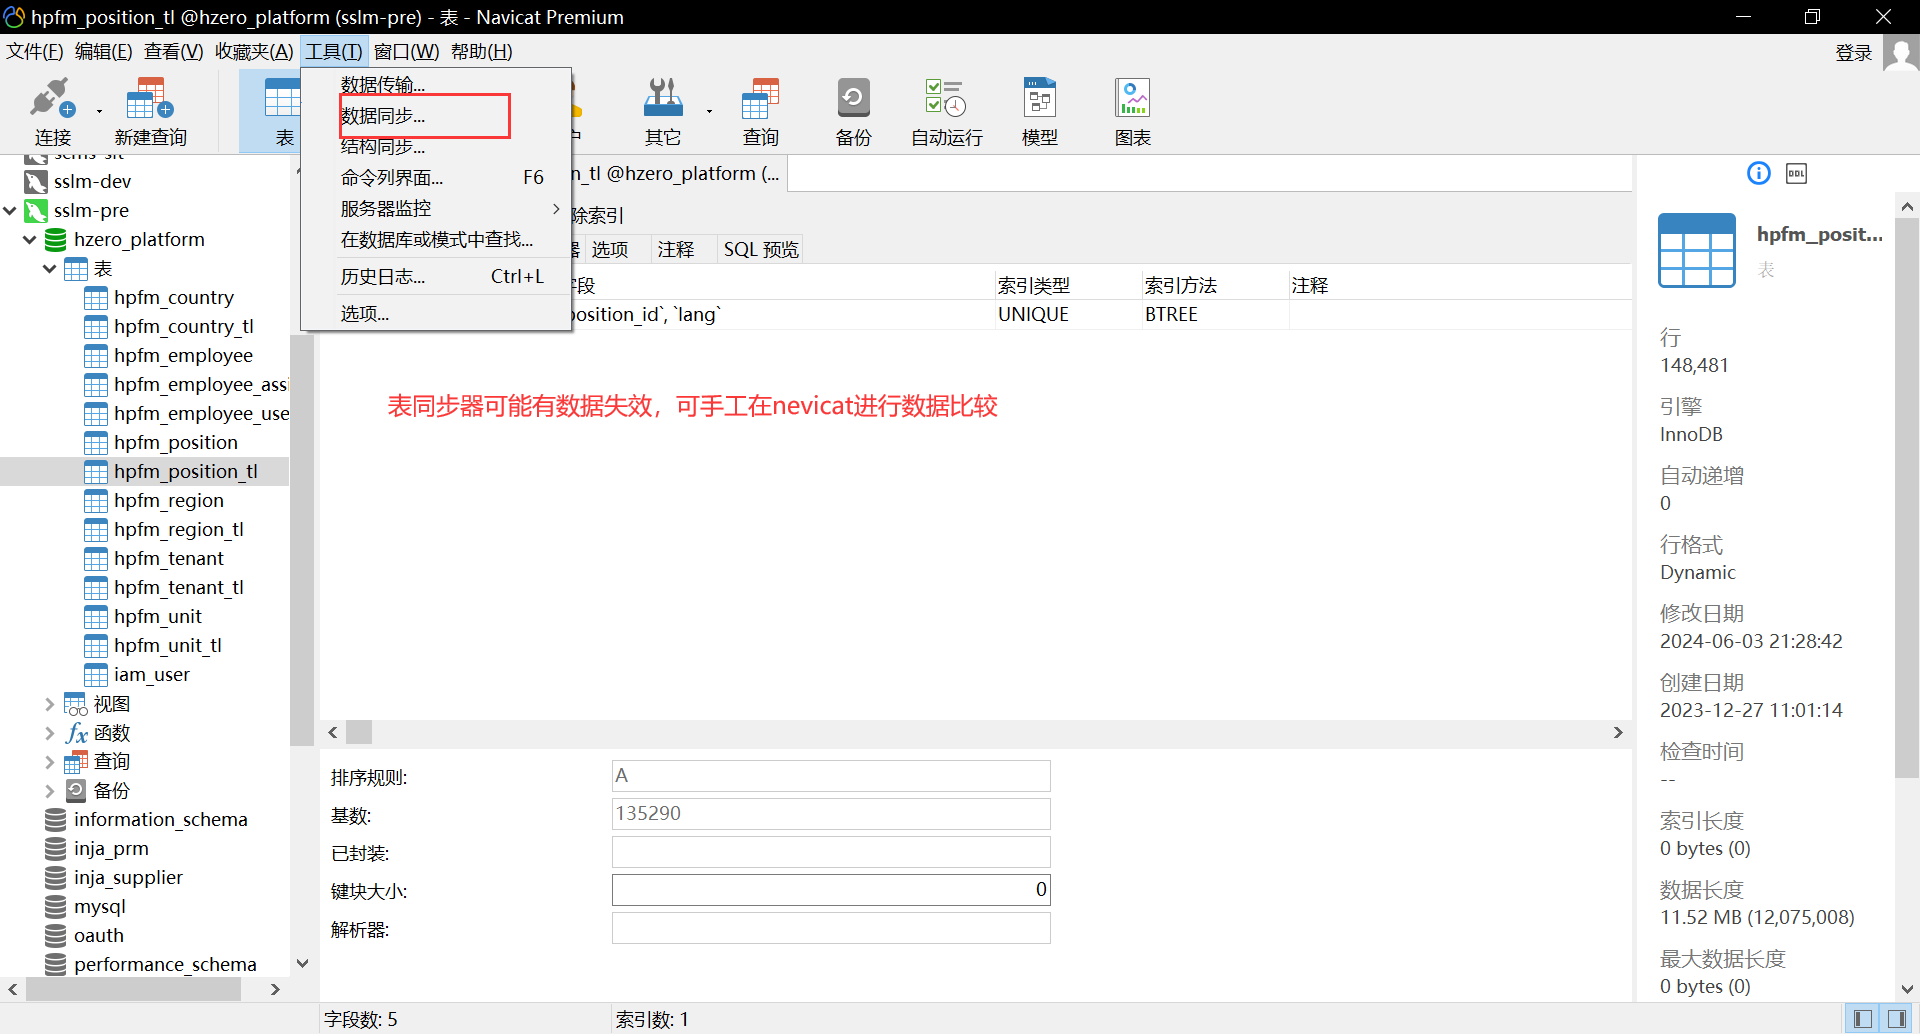Image resolution: width=1920 pixels, height=1034 pixels.
Task: Open Connection button dropdown arrow
Action: tap(99, 111)
